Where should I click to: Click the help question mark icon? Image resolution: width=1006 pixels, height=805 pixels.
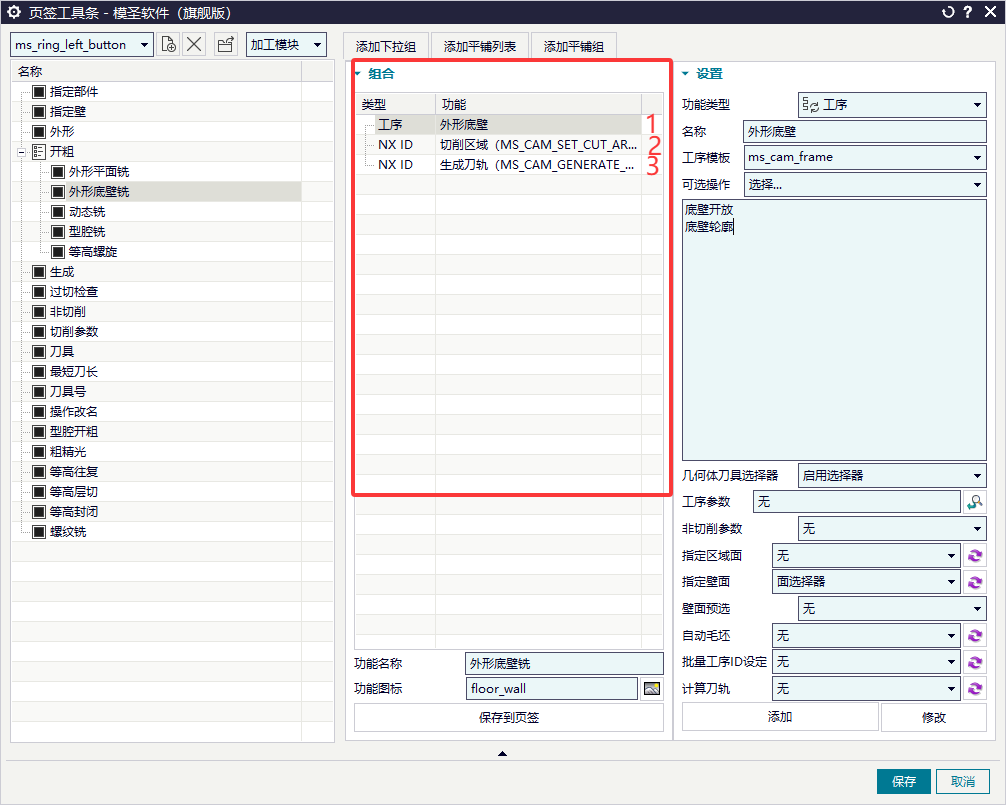pyautogui.click(x=968, y=12)
